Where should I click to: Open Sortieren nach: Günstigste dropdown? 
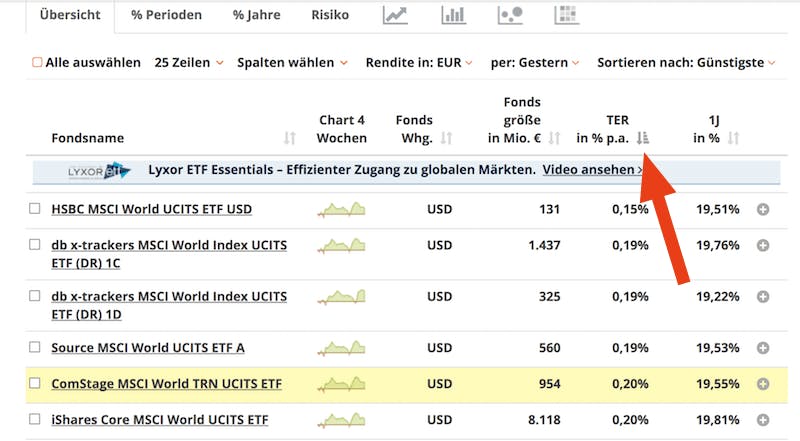coord(686,63)
